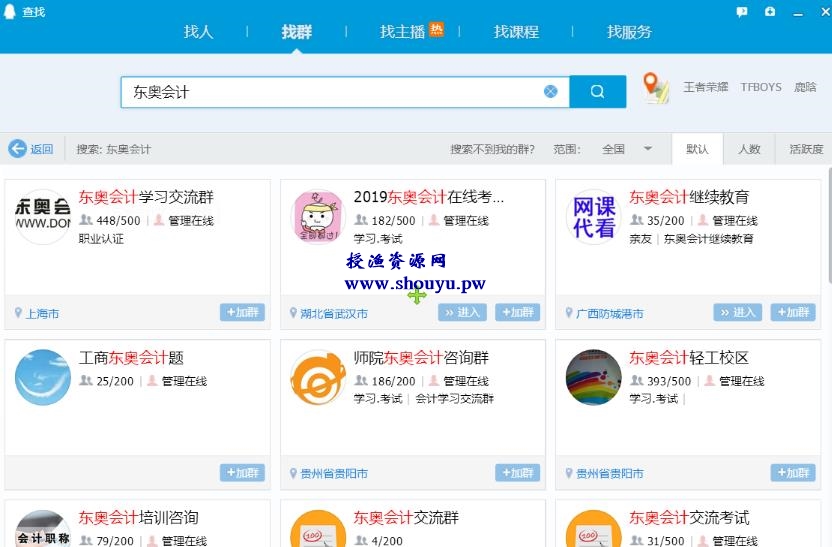The width and height of the screenshot is (832, 547).
Task: Click 进入 for the 广西防城港市 group
Action: click(x=738, y=312)
